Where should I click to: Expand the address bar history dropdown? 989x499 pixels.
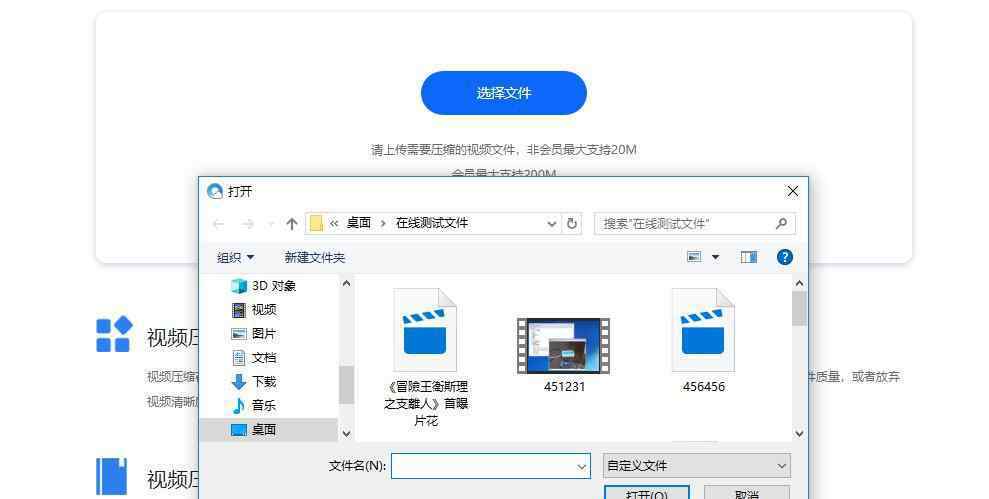point(552,224)
